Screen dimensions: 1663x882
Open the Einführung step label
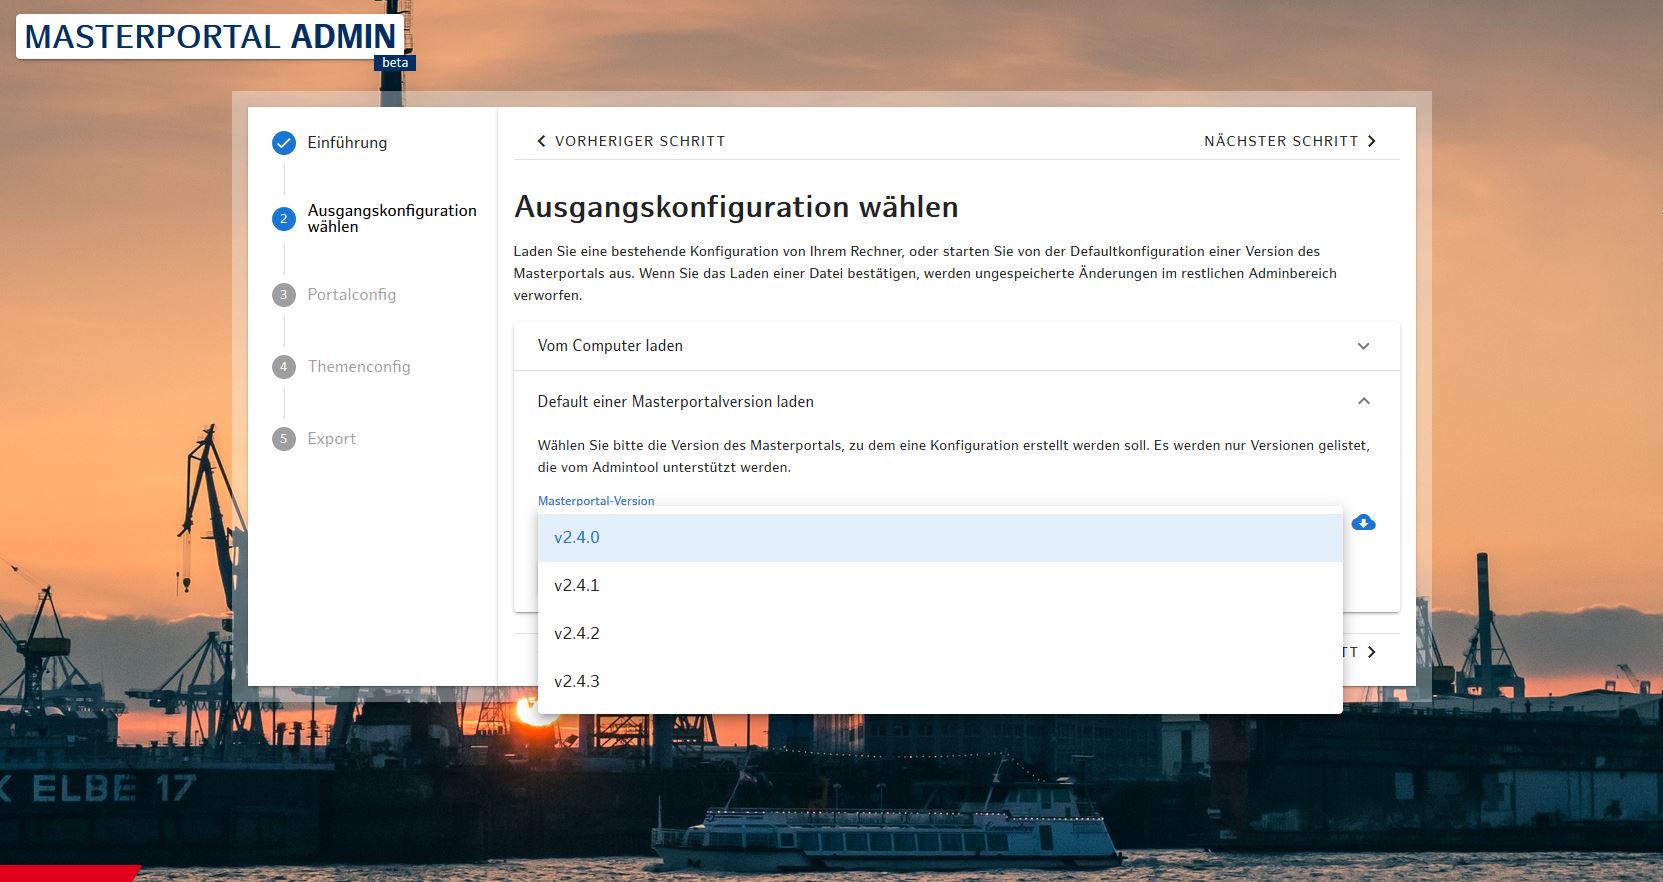347,143
